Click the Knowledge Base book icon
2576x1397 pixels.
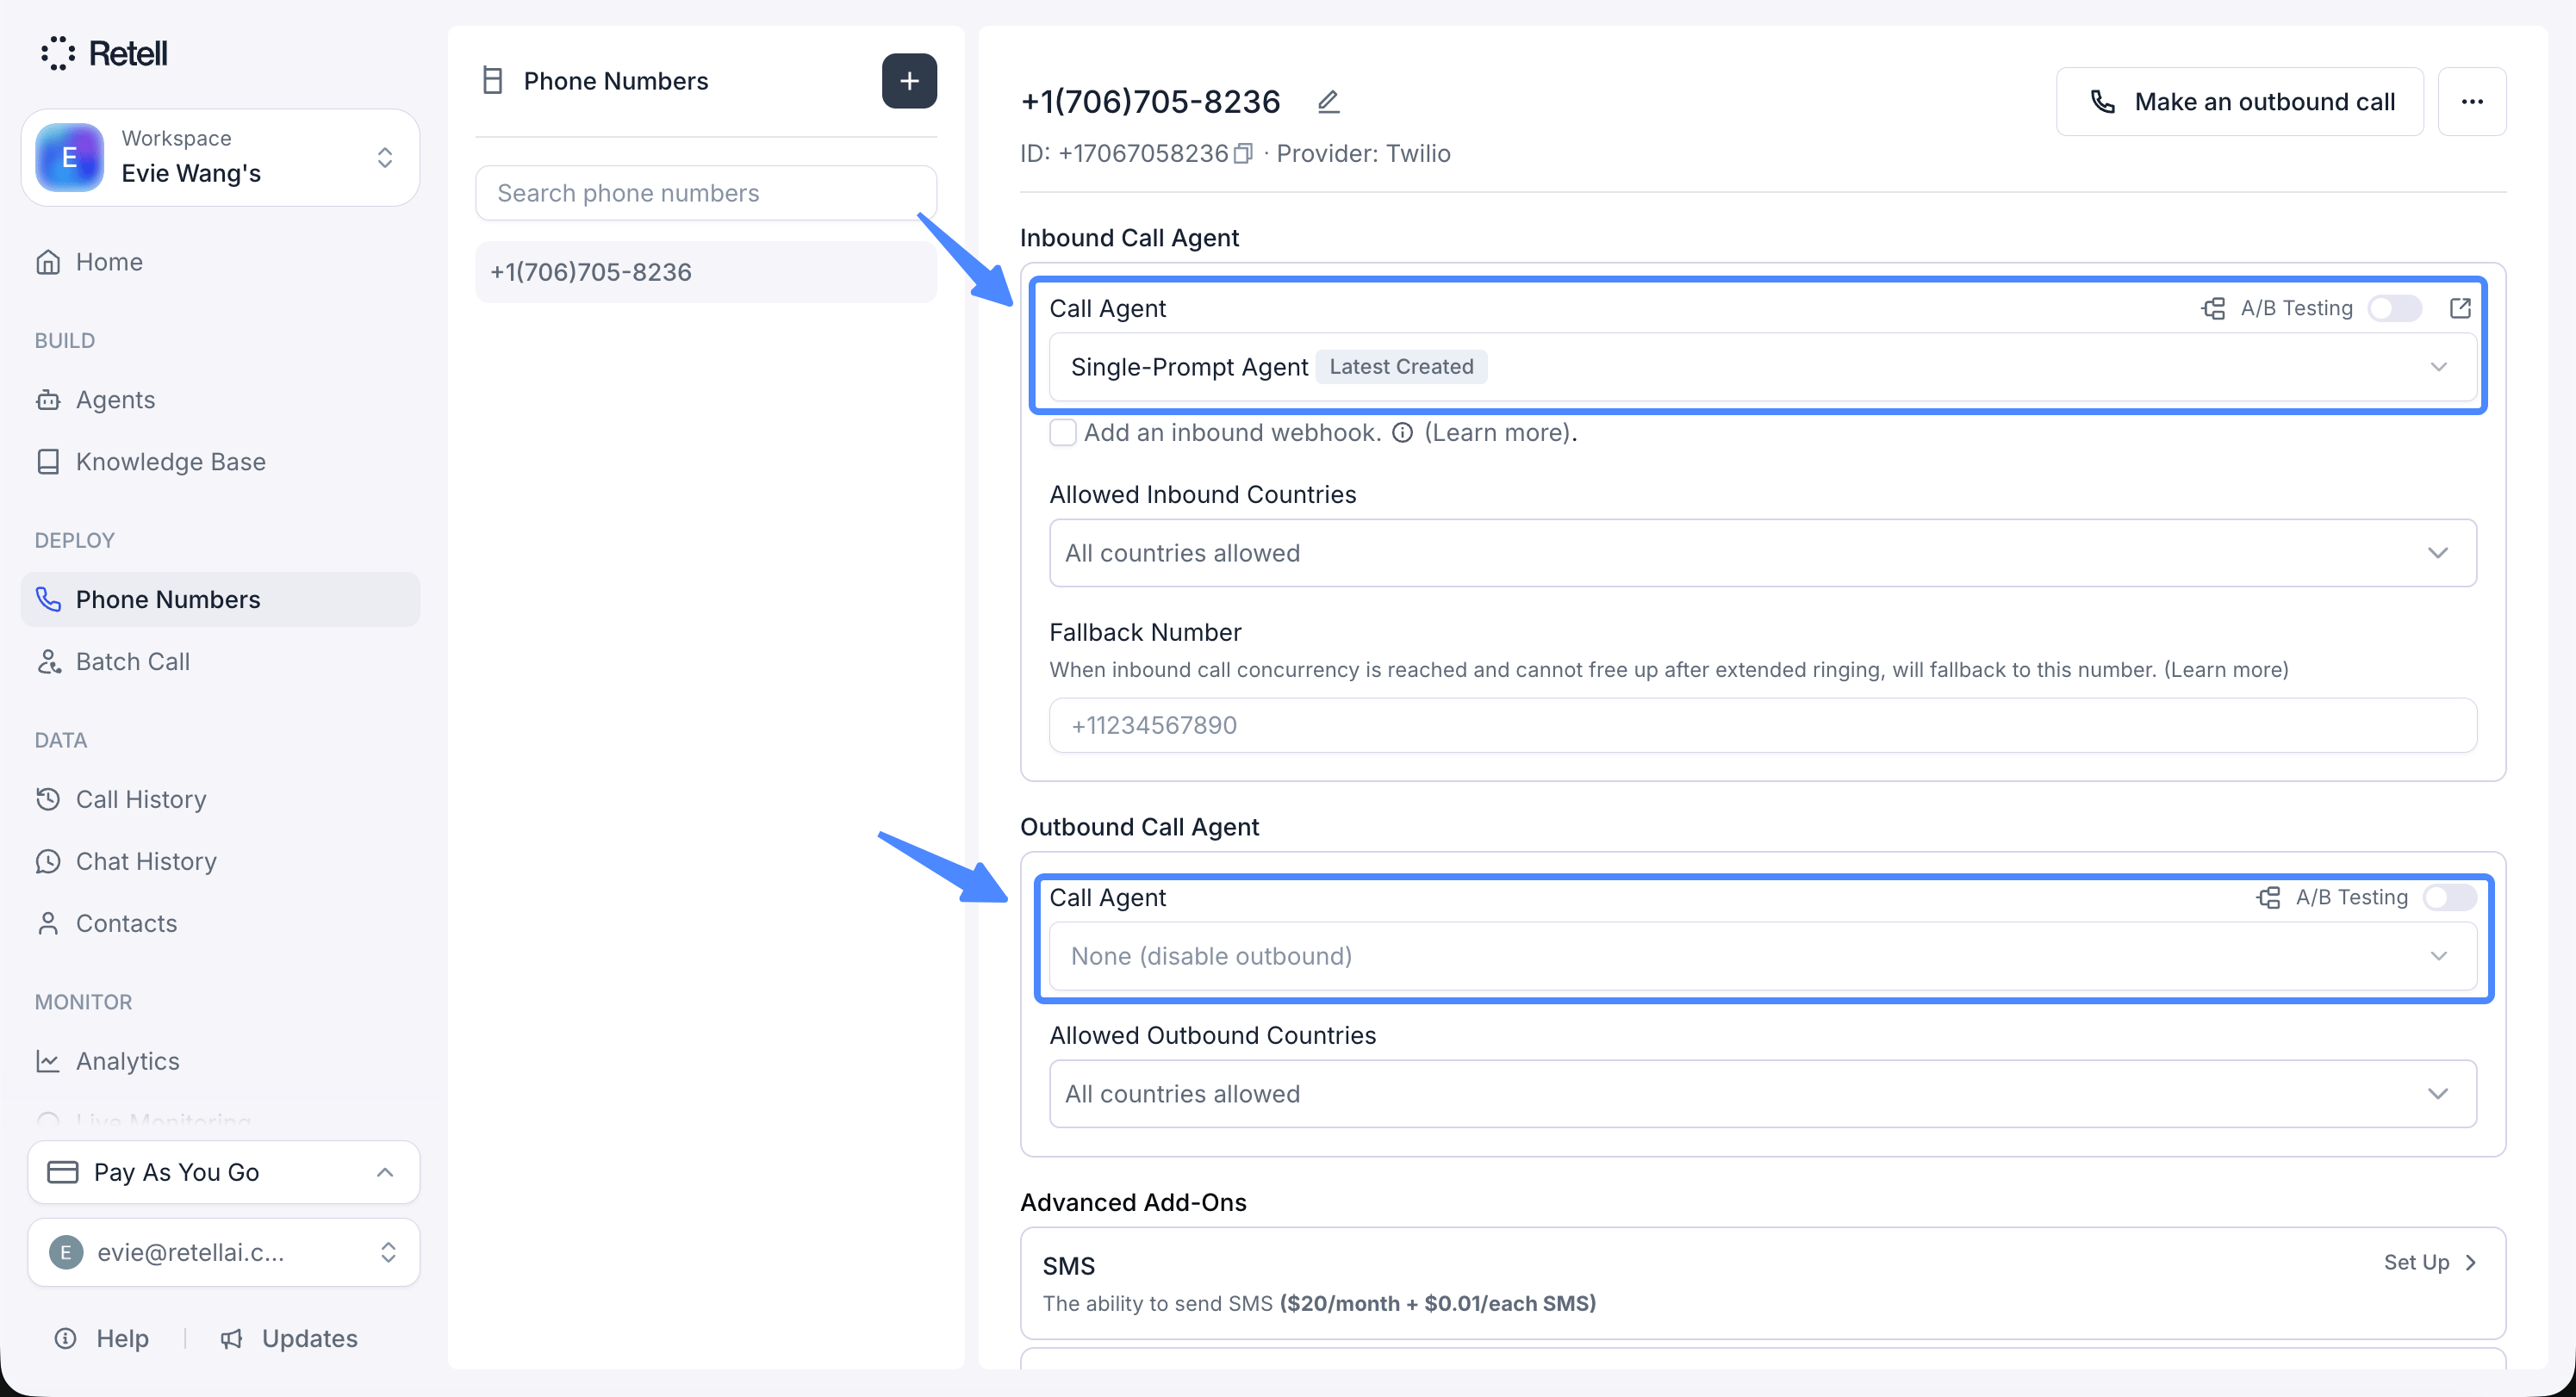pos(48,462)
